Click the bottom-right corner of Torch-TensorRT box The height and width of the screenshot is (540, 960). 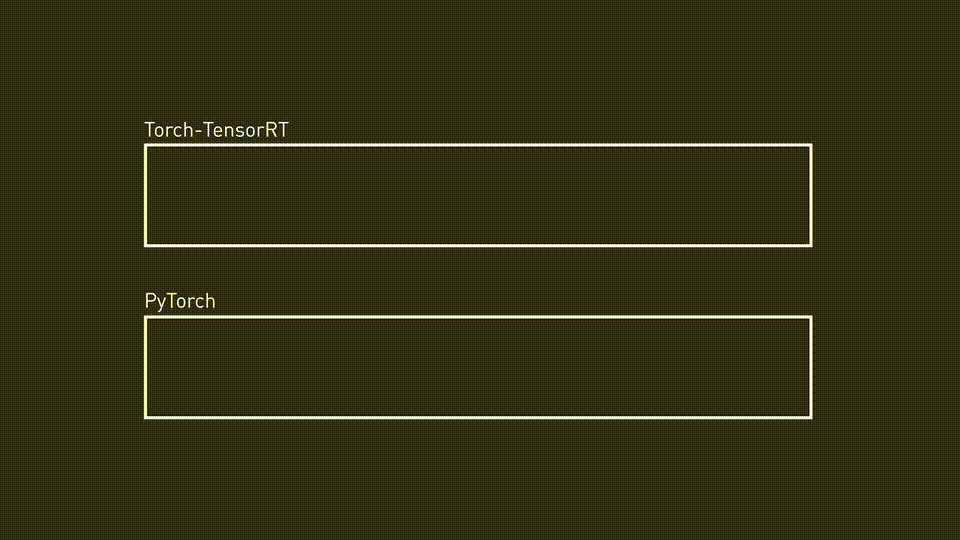click(x=810, y=244)
